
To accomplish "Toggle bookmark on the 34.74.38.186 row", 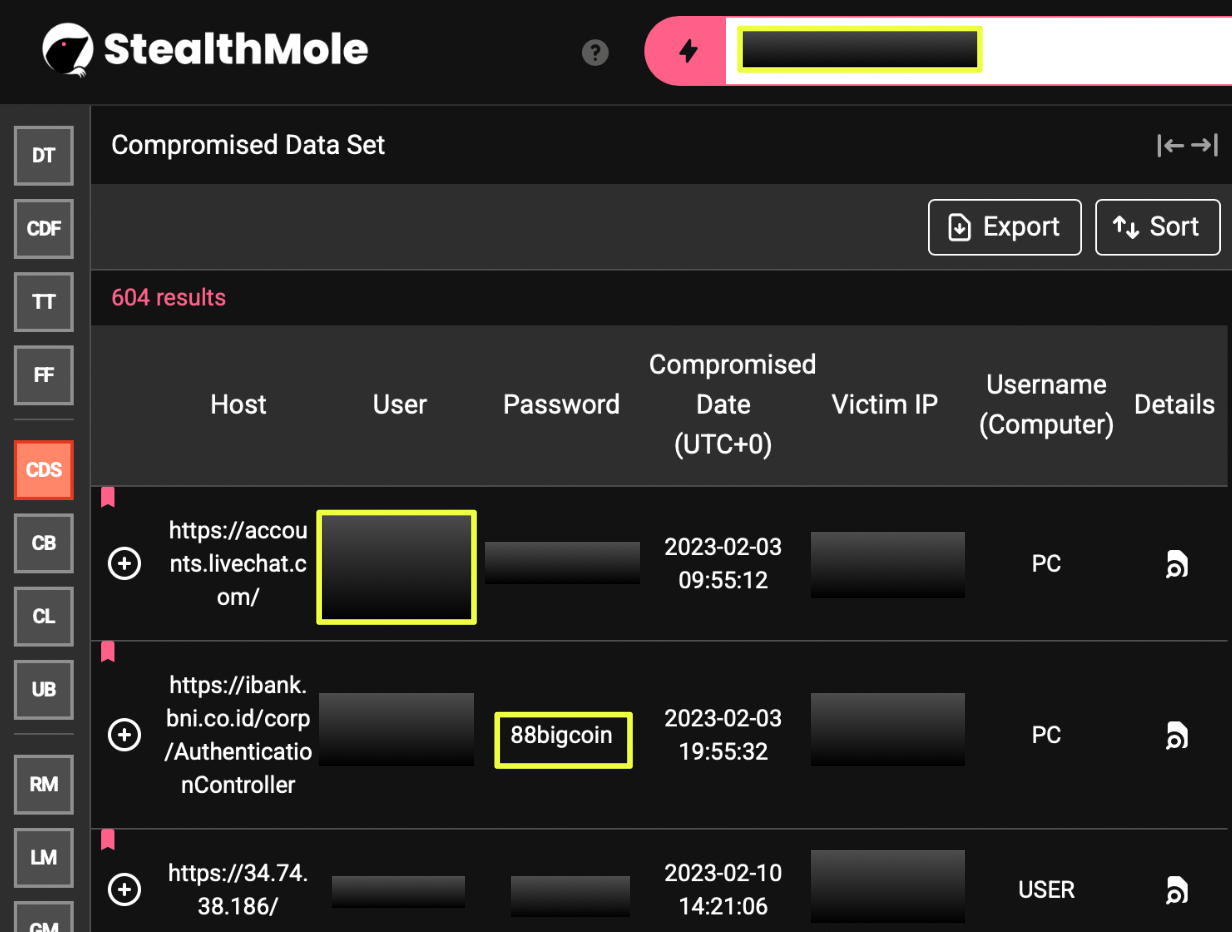I will (108, 839).
